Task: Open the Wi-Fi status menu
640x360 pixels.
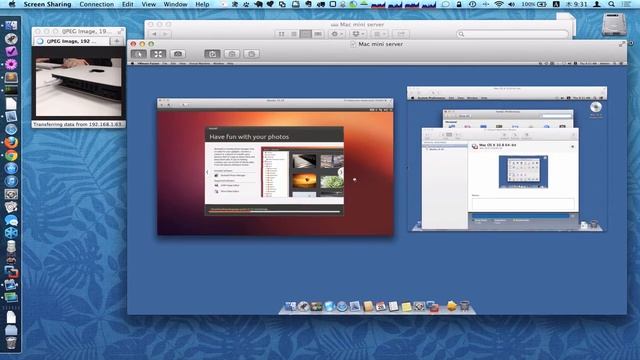Action: point(498,4)
